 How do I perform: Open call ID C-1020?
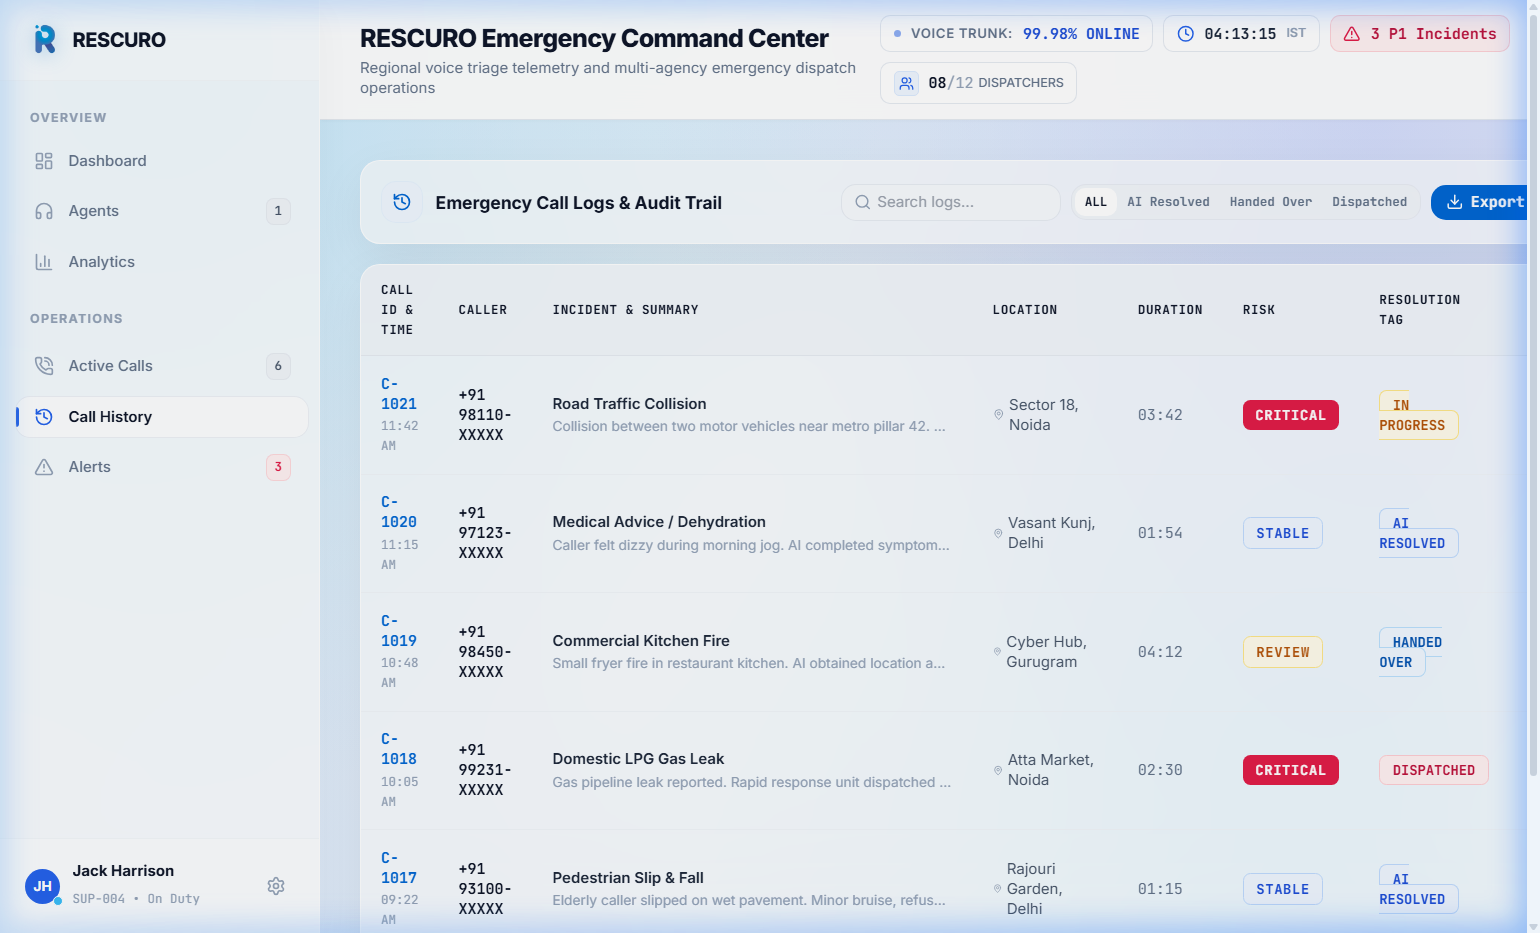398,512
